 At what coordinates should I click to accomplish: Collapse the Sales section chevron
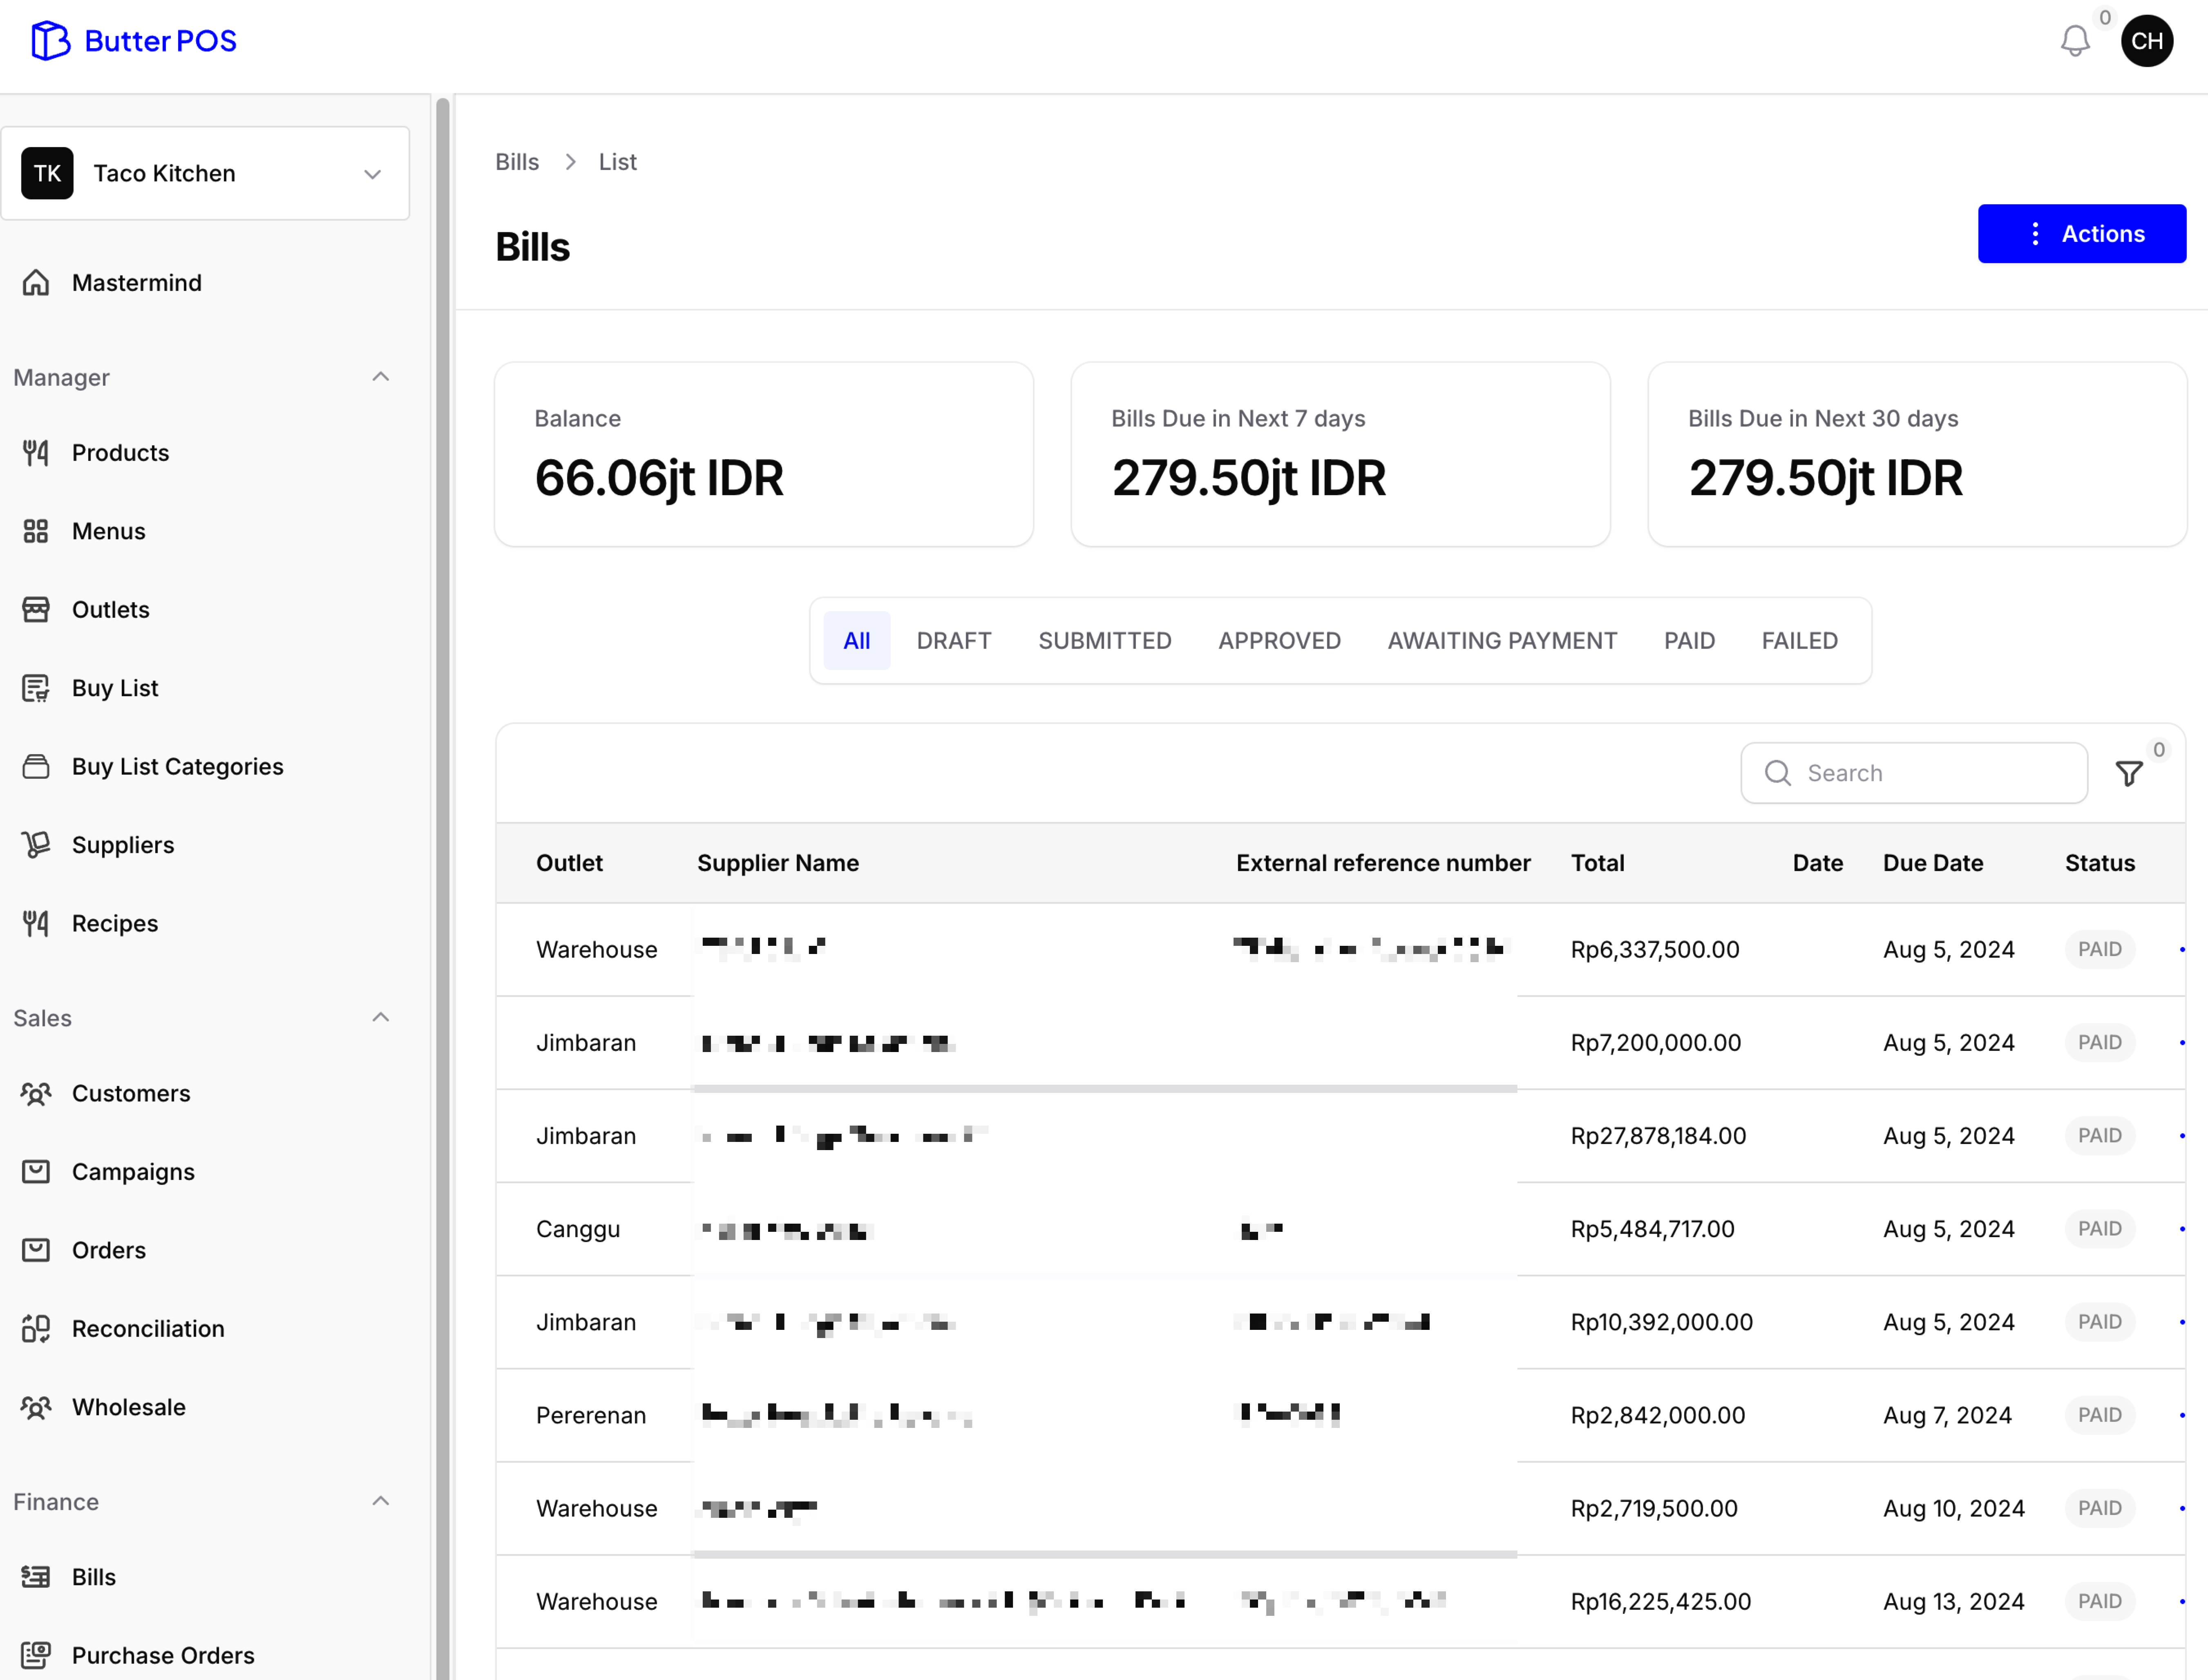pyautogui.click(x=380, y=1017)
